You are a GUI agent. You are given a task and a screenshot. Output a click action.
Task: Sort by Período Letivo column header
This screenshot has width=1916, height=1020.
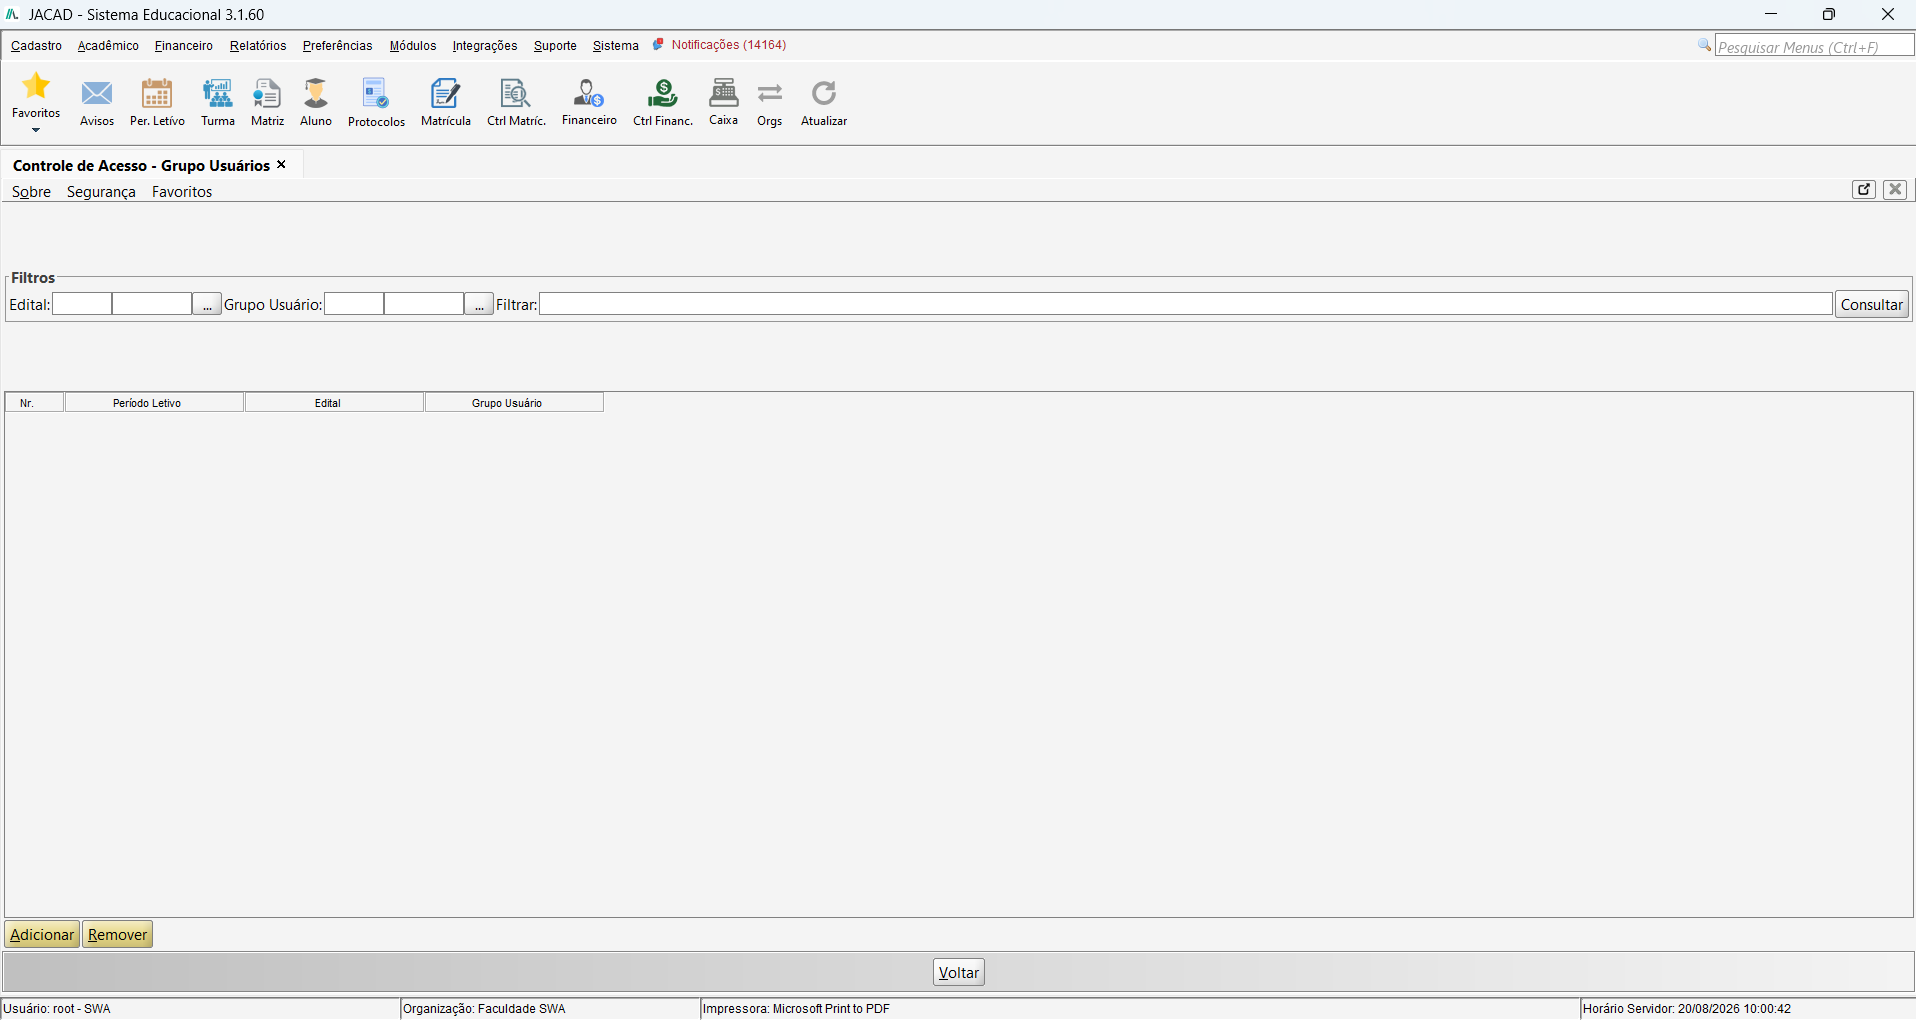point(154,403)
